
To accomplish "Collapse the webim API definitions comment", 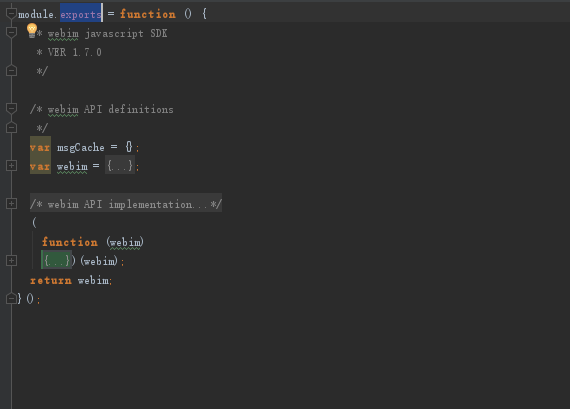I will 11,108.
